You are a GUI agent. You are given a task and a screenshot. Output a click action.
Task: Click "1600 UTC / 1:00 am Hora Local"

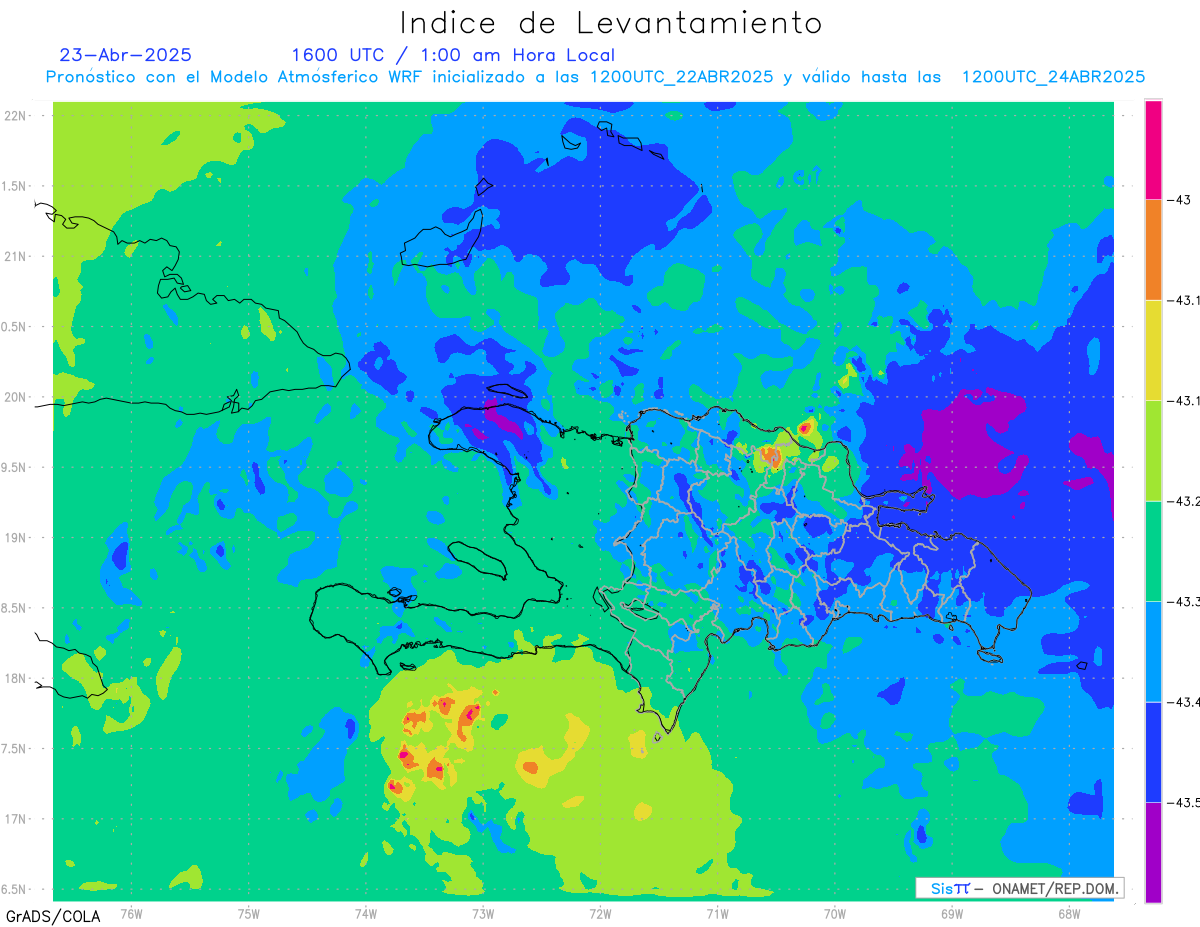(453, 55)
